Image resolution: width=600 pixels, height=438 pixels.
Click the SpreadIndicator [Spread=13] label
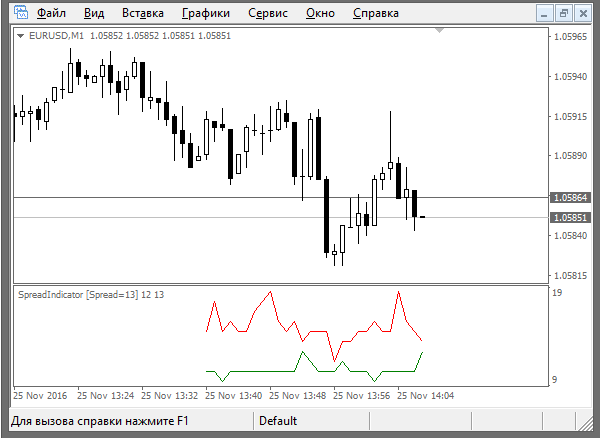pyautogui.click(x=78, y=295)
